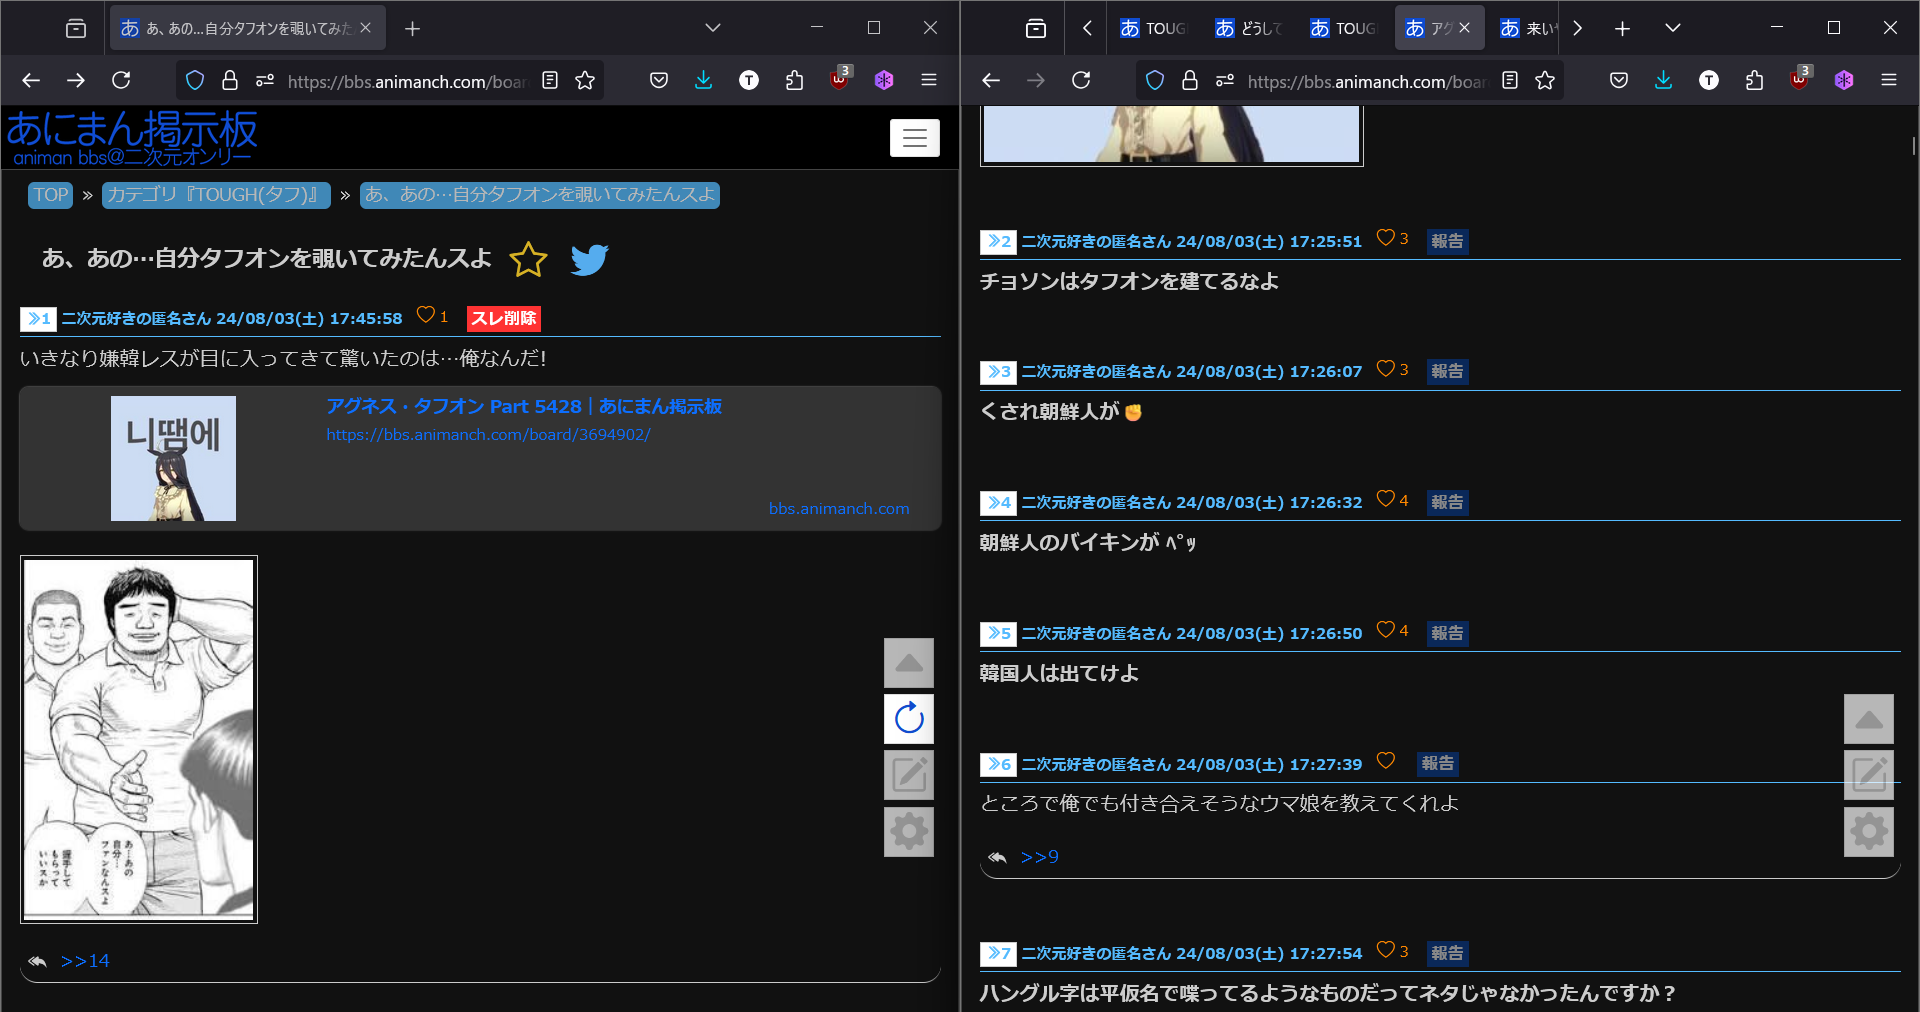Open the manga image thumbnail in post 1
This screenshot has height=1012, width=1920.
(x=139, y=739)
